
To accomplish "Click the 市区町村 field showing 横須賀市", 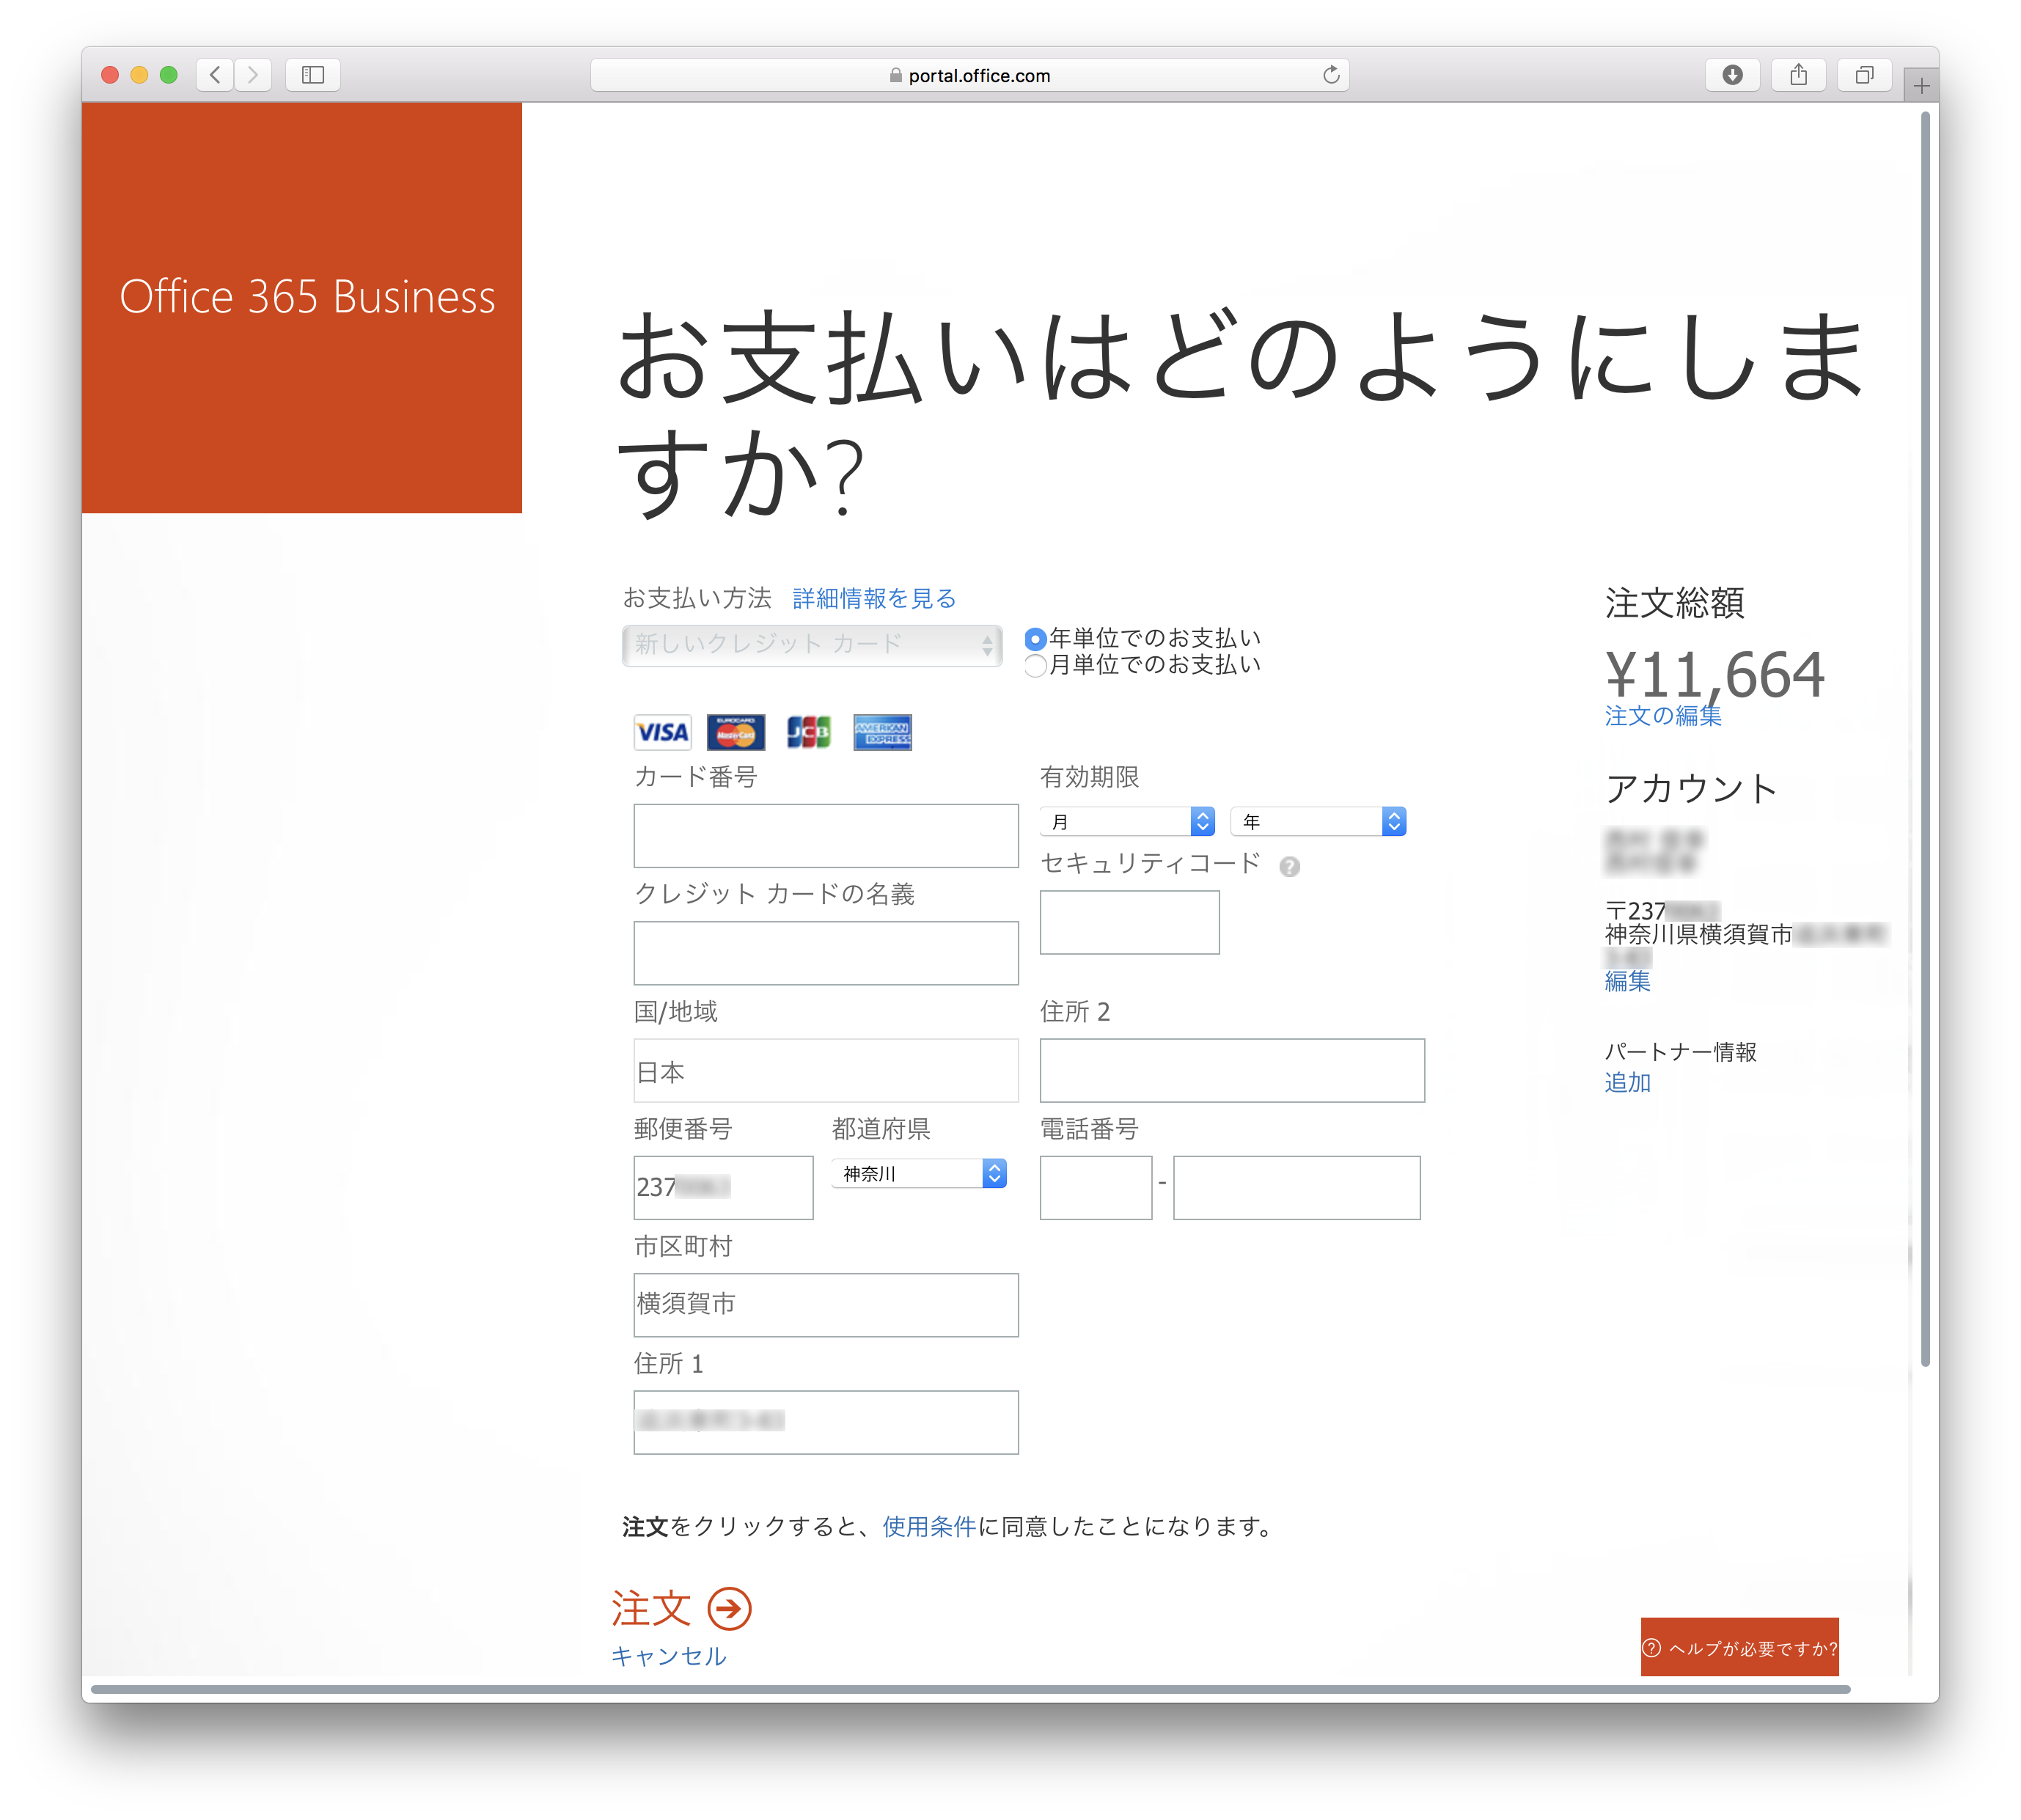I will click(x=825, y=1304).
